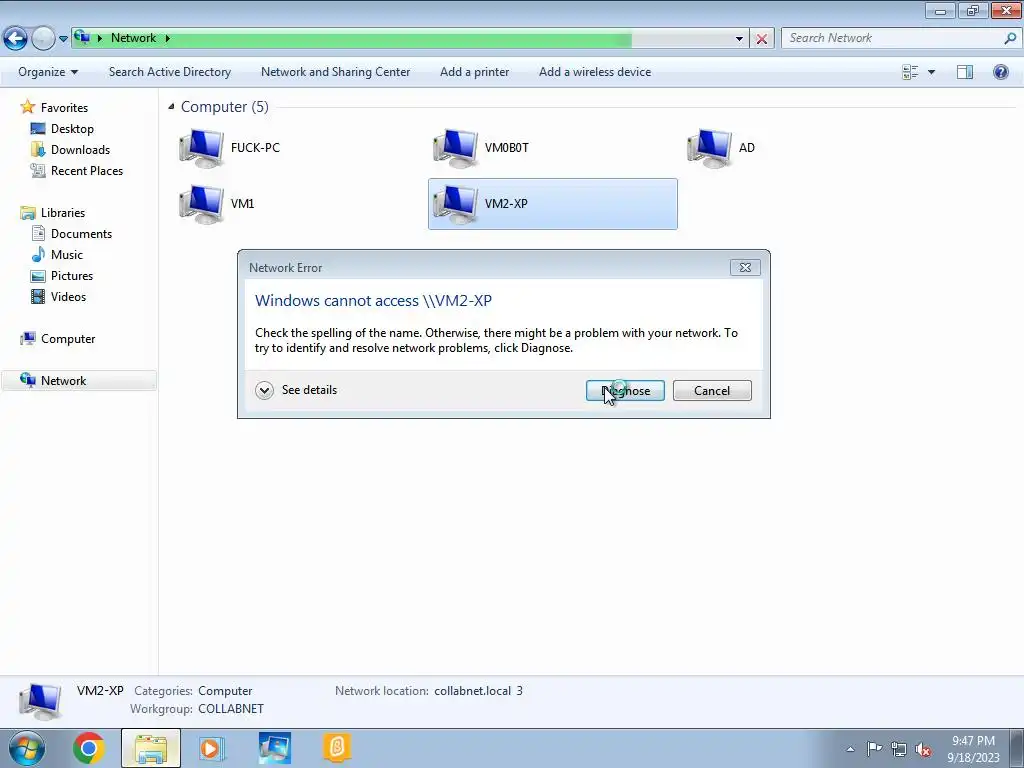Select the VM1 computer icon
Viewport: 1024px width, 768px height.
[201, 204]
